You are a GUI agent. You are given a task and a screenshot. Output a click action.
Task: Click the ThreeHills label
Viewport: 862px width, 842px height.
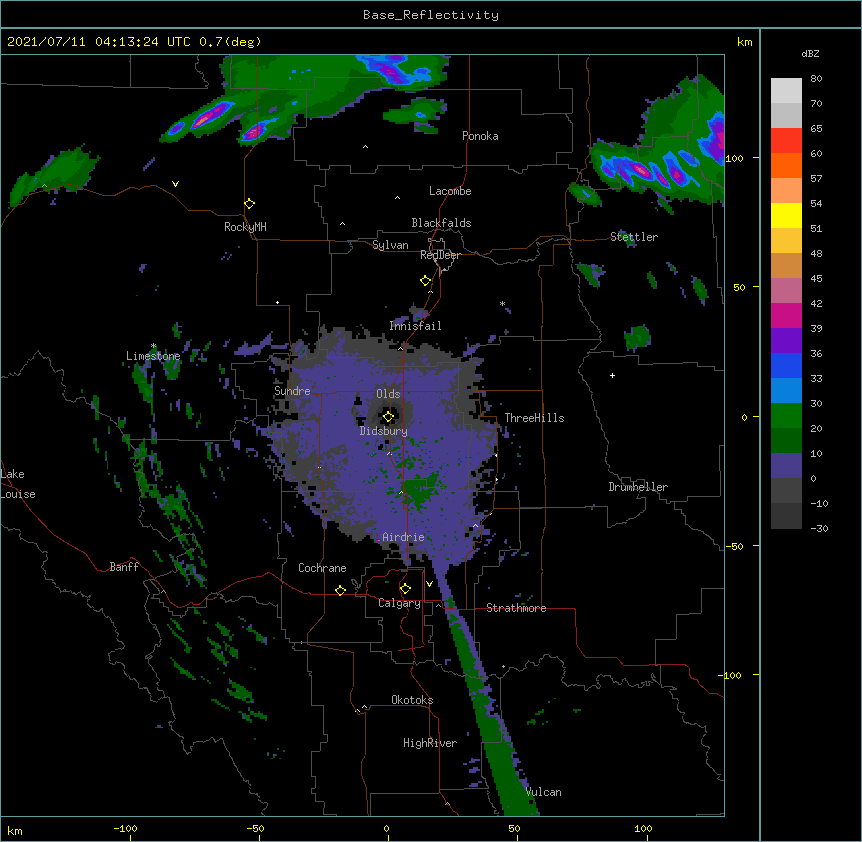point(534,418)
